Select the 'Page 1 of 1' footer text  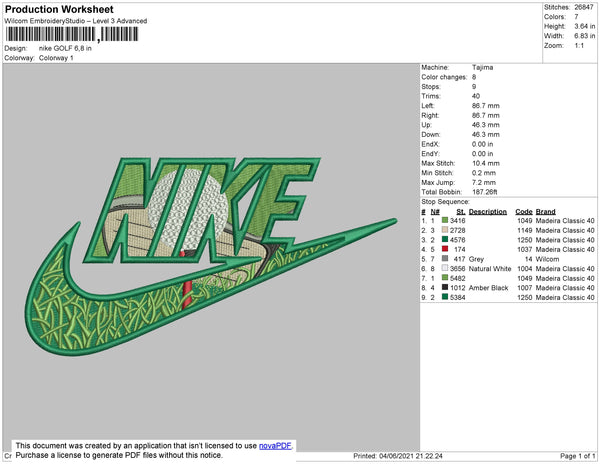click(577, 456)
